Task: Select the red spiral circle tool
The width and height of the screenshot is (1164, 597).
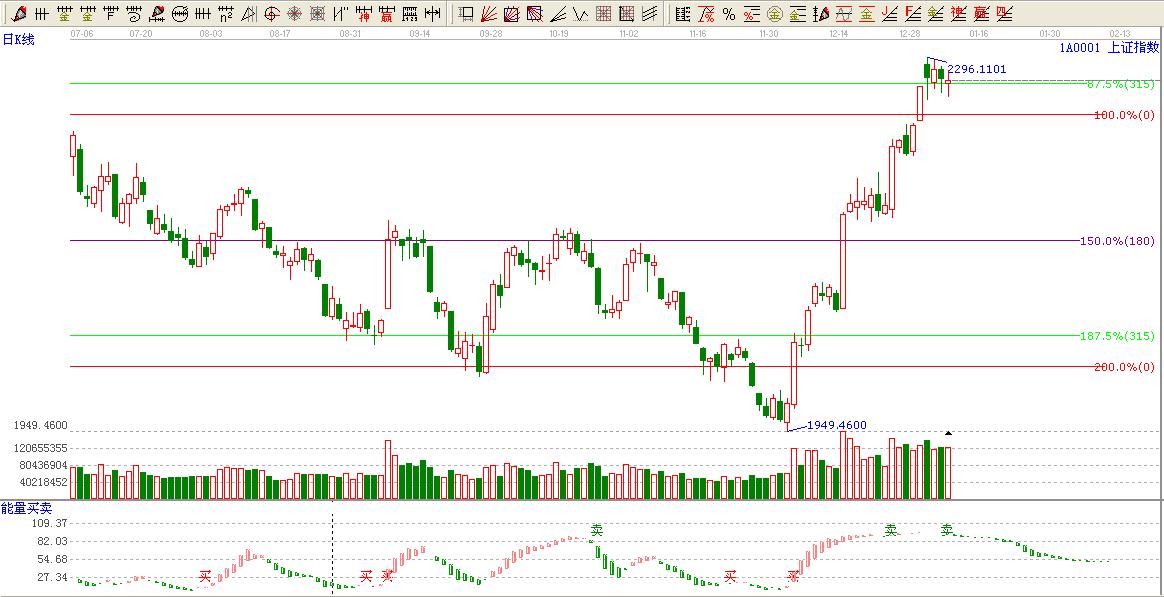Action: click(271, 14)
